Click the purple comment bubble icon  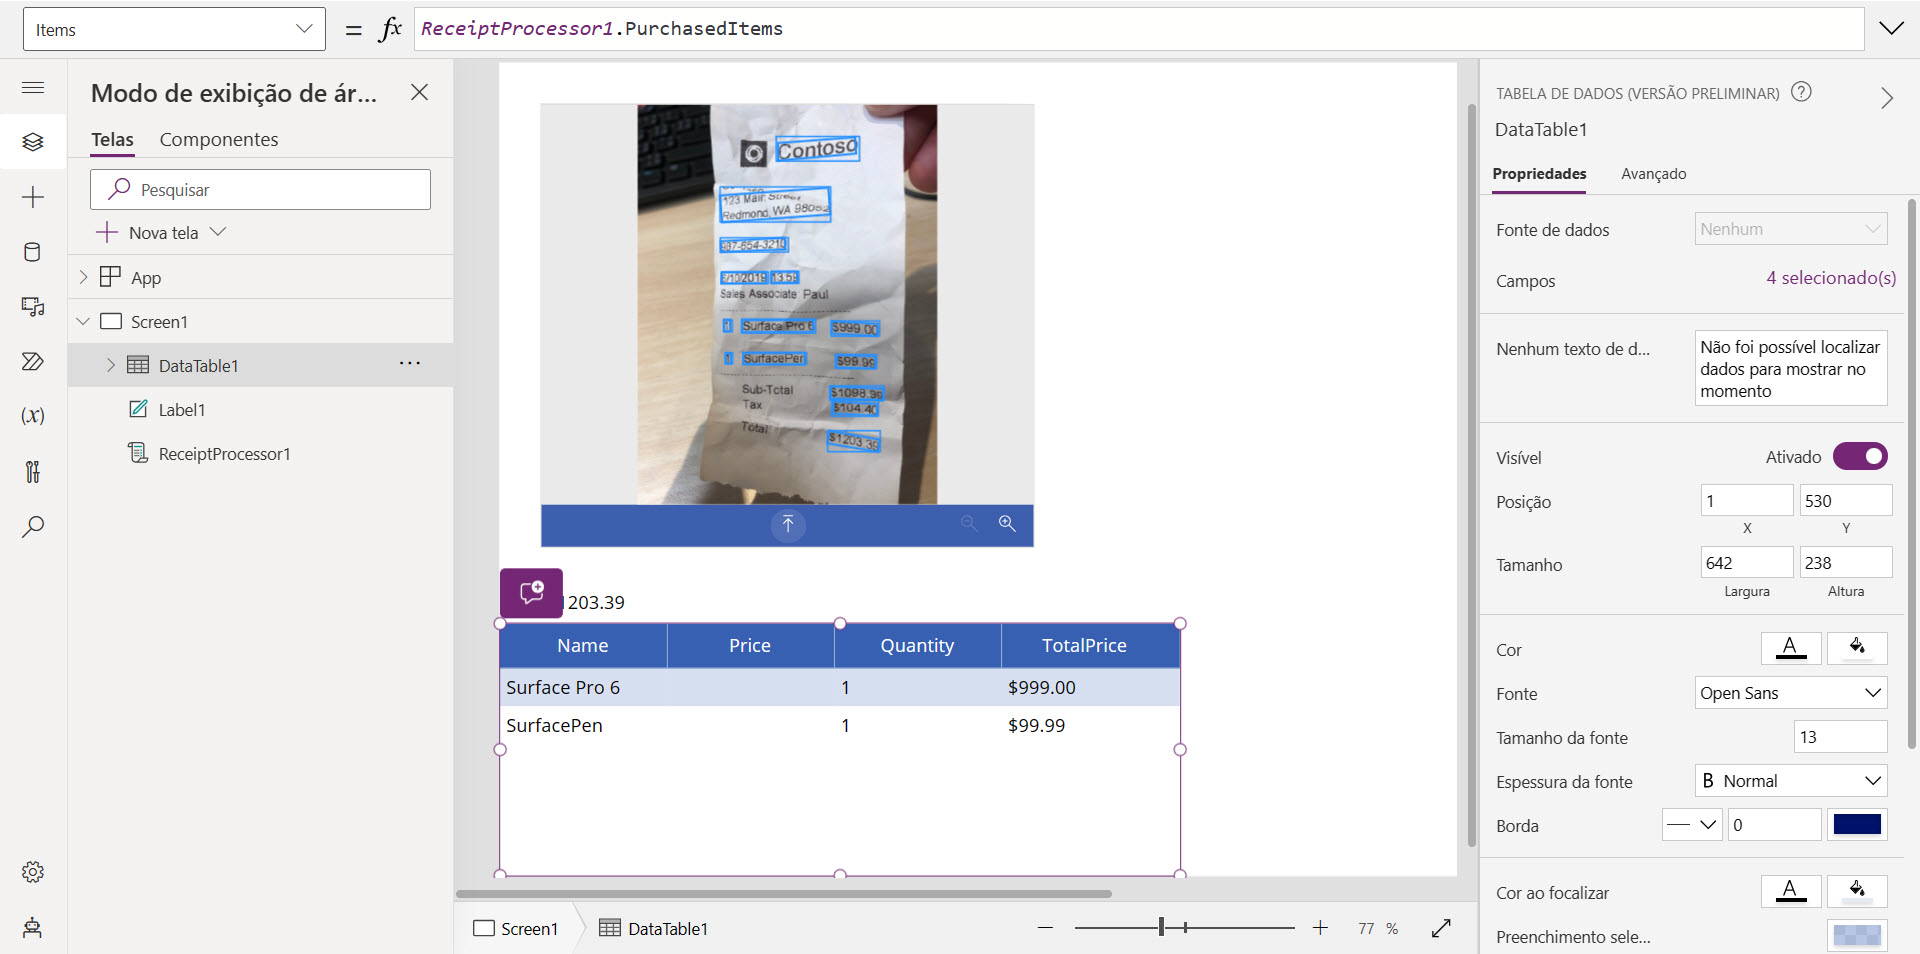pos(531,593)
